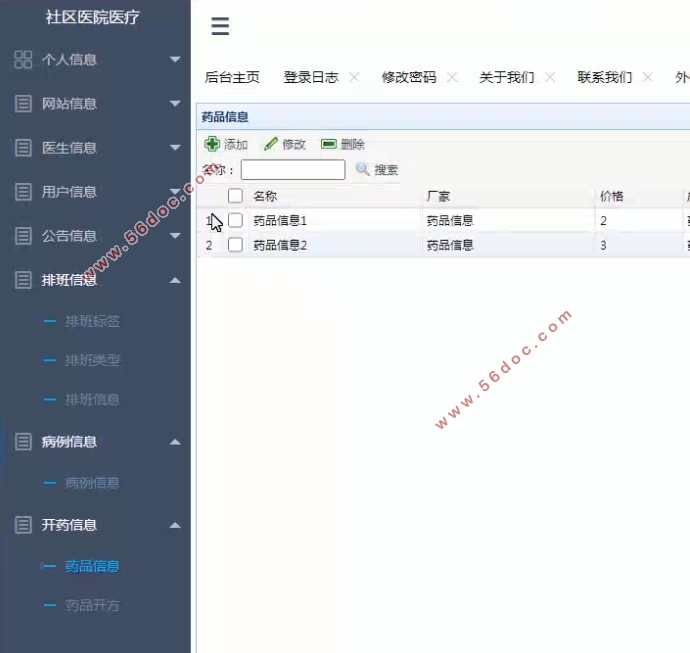Click the document icon beside 公告信息
Image resolution: width=690 pixels, height=653 pixels.
[x=23, y=236]
